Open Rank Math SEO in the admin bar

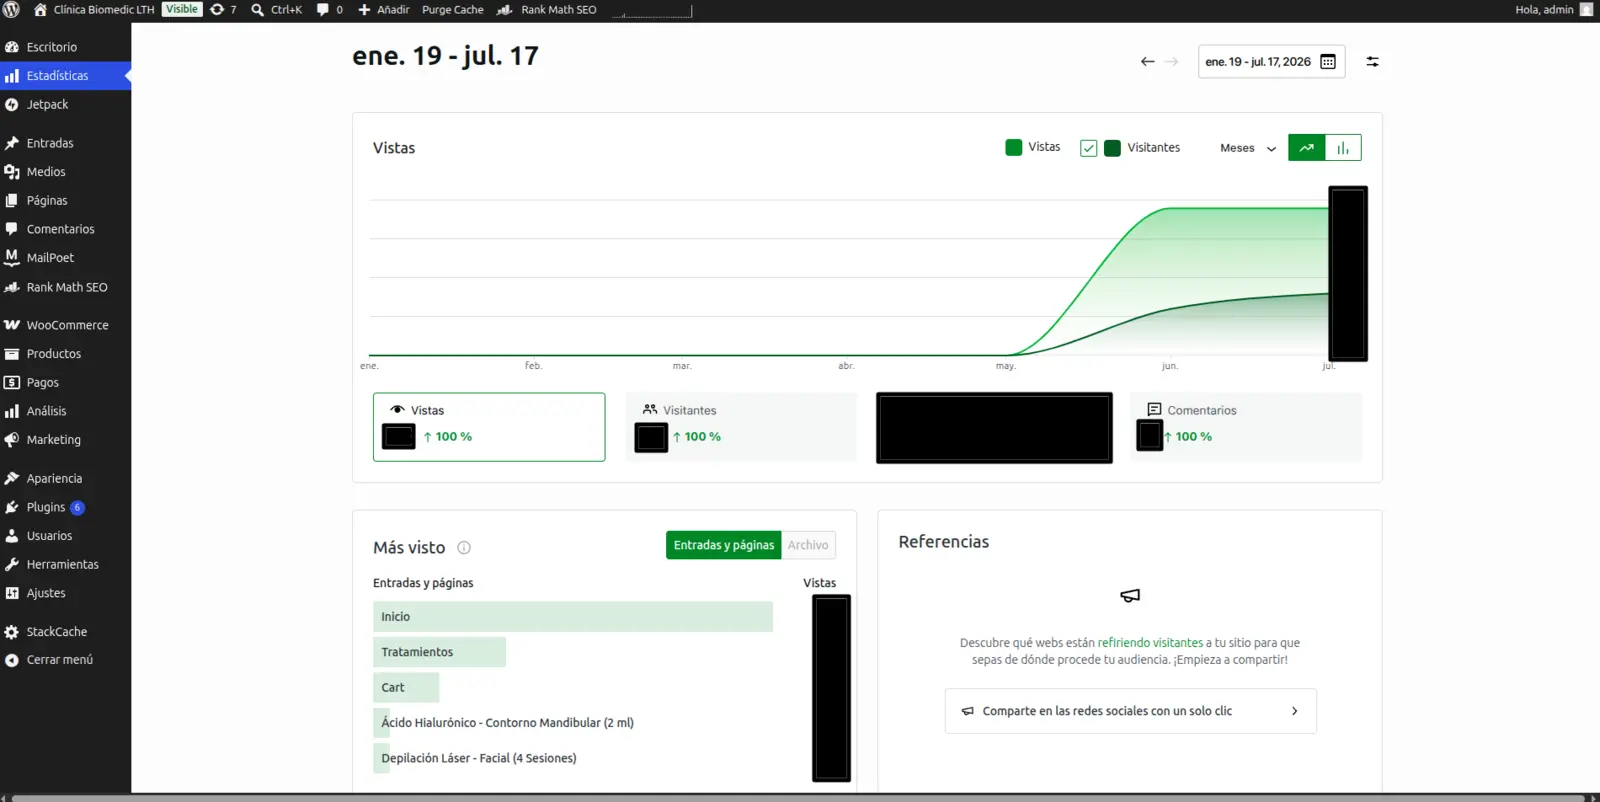pos(547,10)
